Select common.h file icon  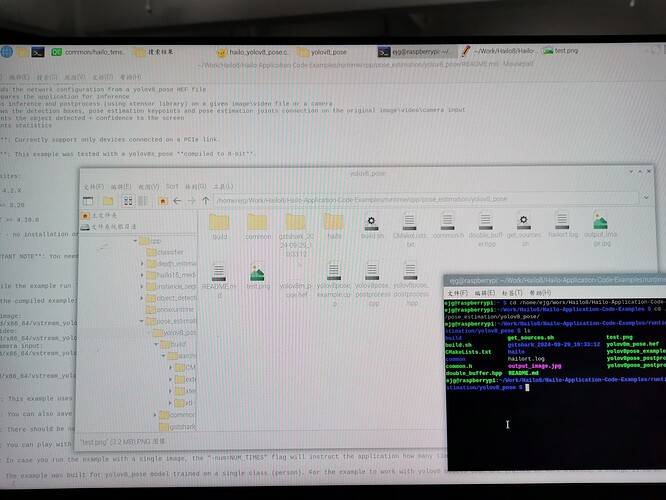pyautogui.click(x=447, y=221)
